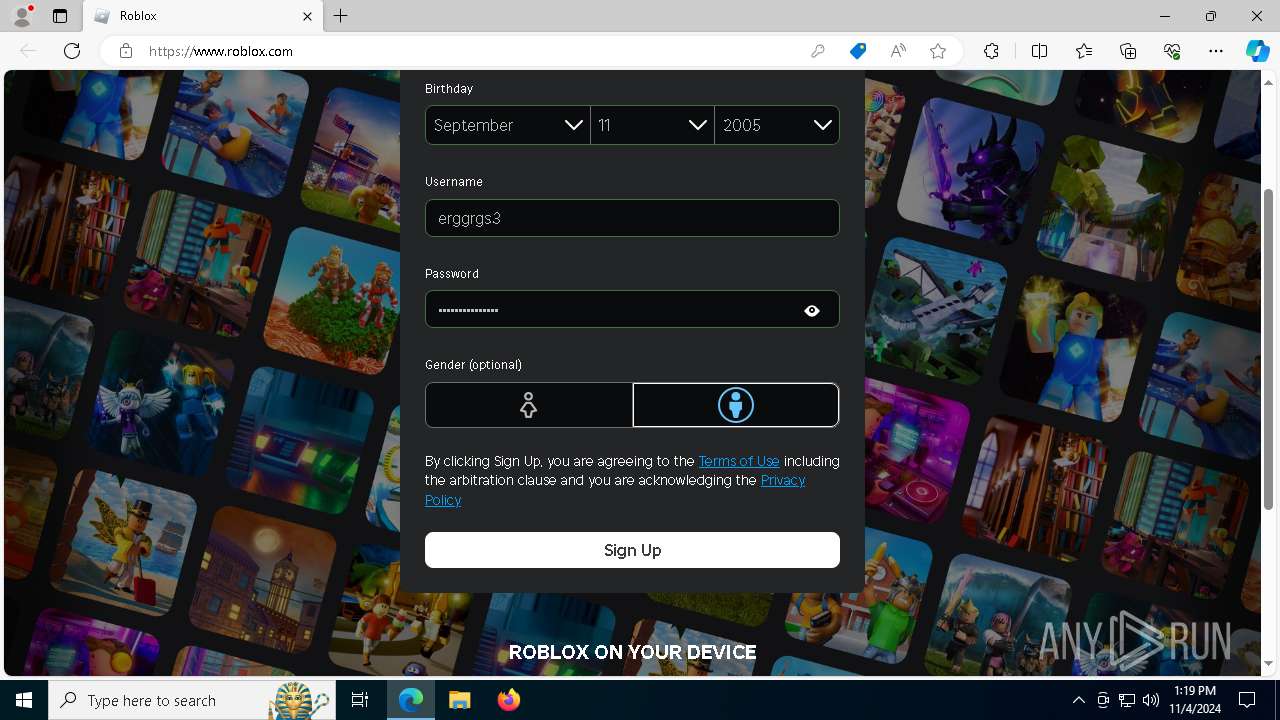1280x720 pixels.
Task: Click the taskbar search box
Action: coord(192,700)
